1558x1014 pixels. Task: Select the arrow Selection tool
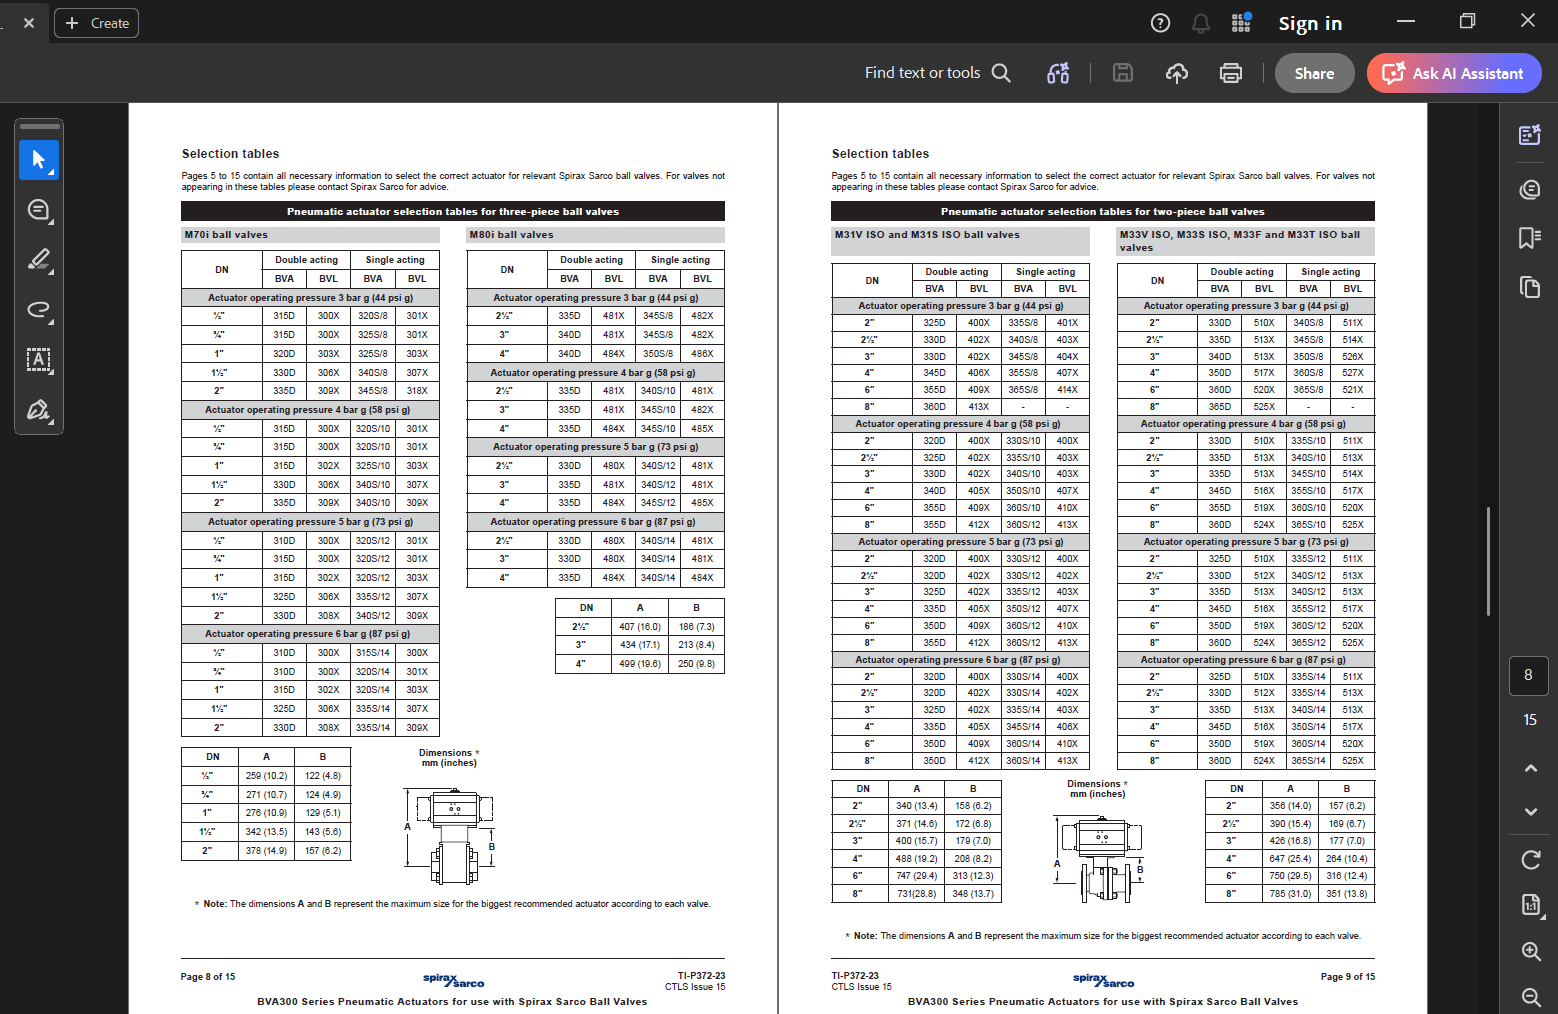(x=39, y=160)
